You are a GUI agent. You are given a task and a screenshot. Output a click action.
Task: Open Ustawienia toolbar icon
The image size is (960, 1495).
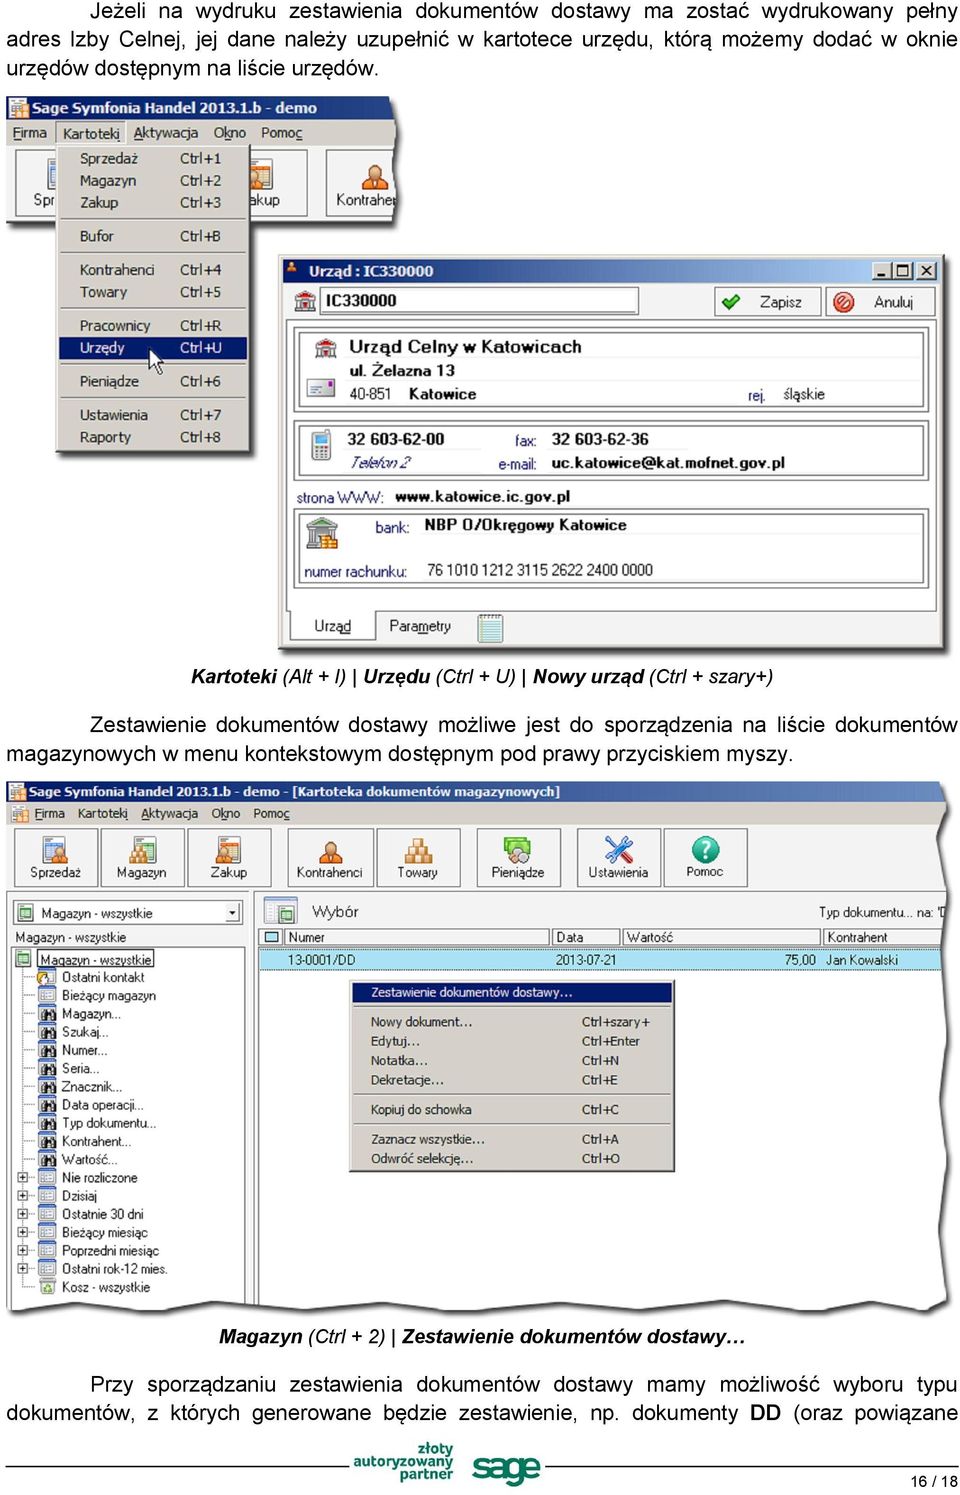coord(618,857)
